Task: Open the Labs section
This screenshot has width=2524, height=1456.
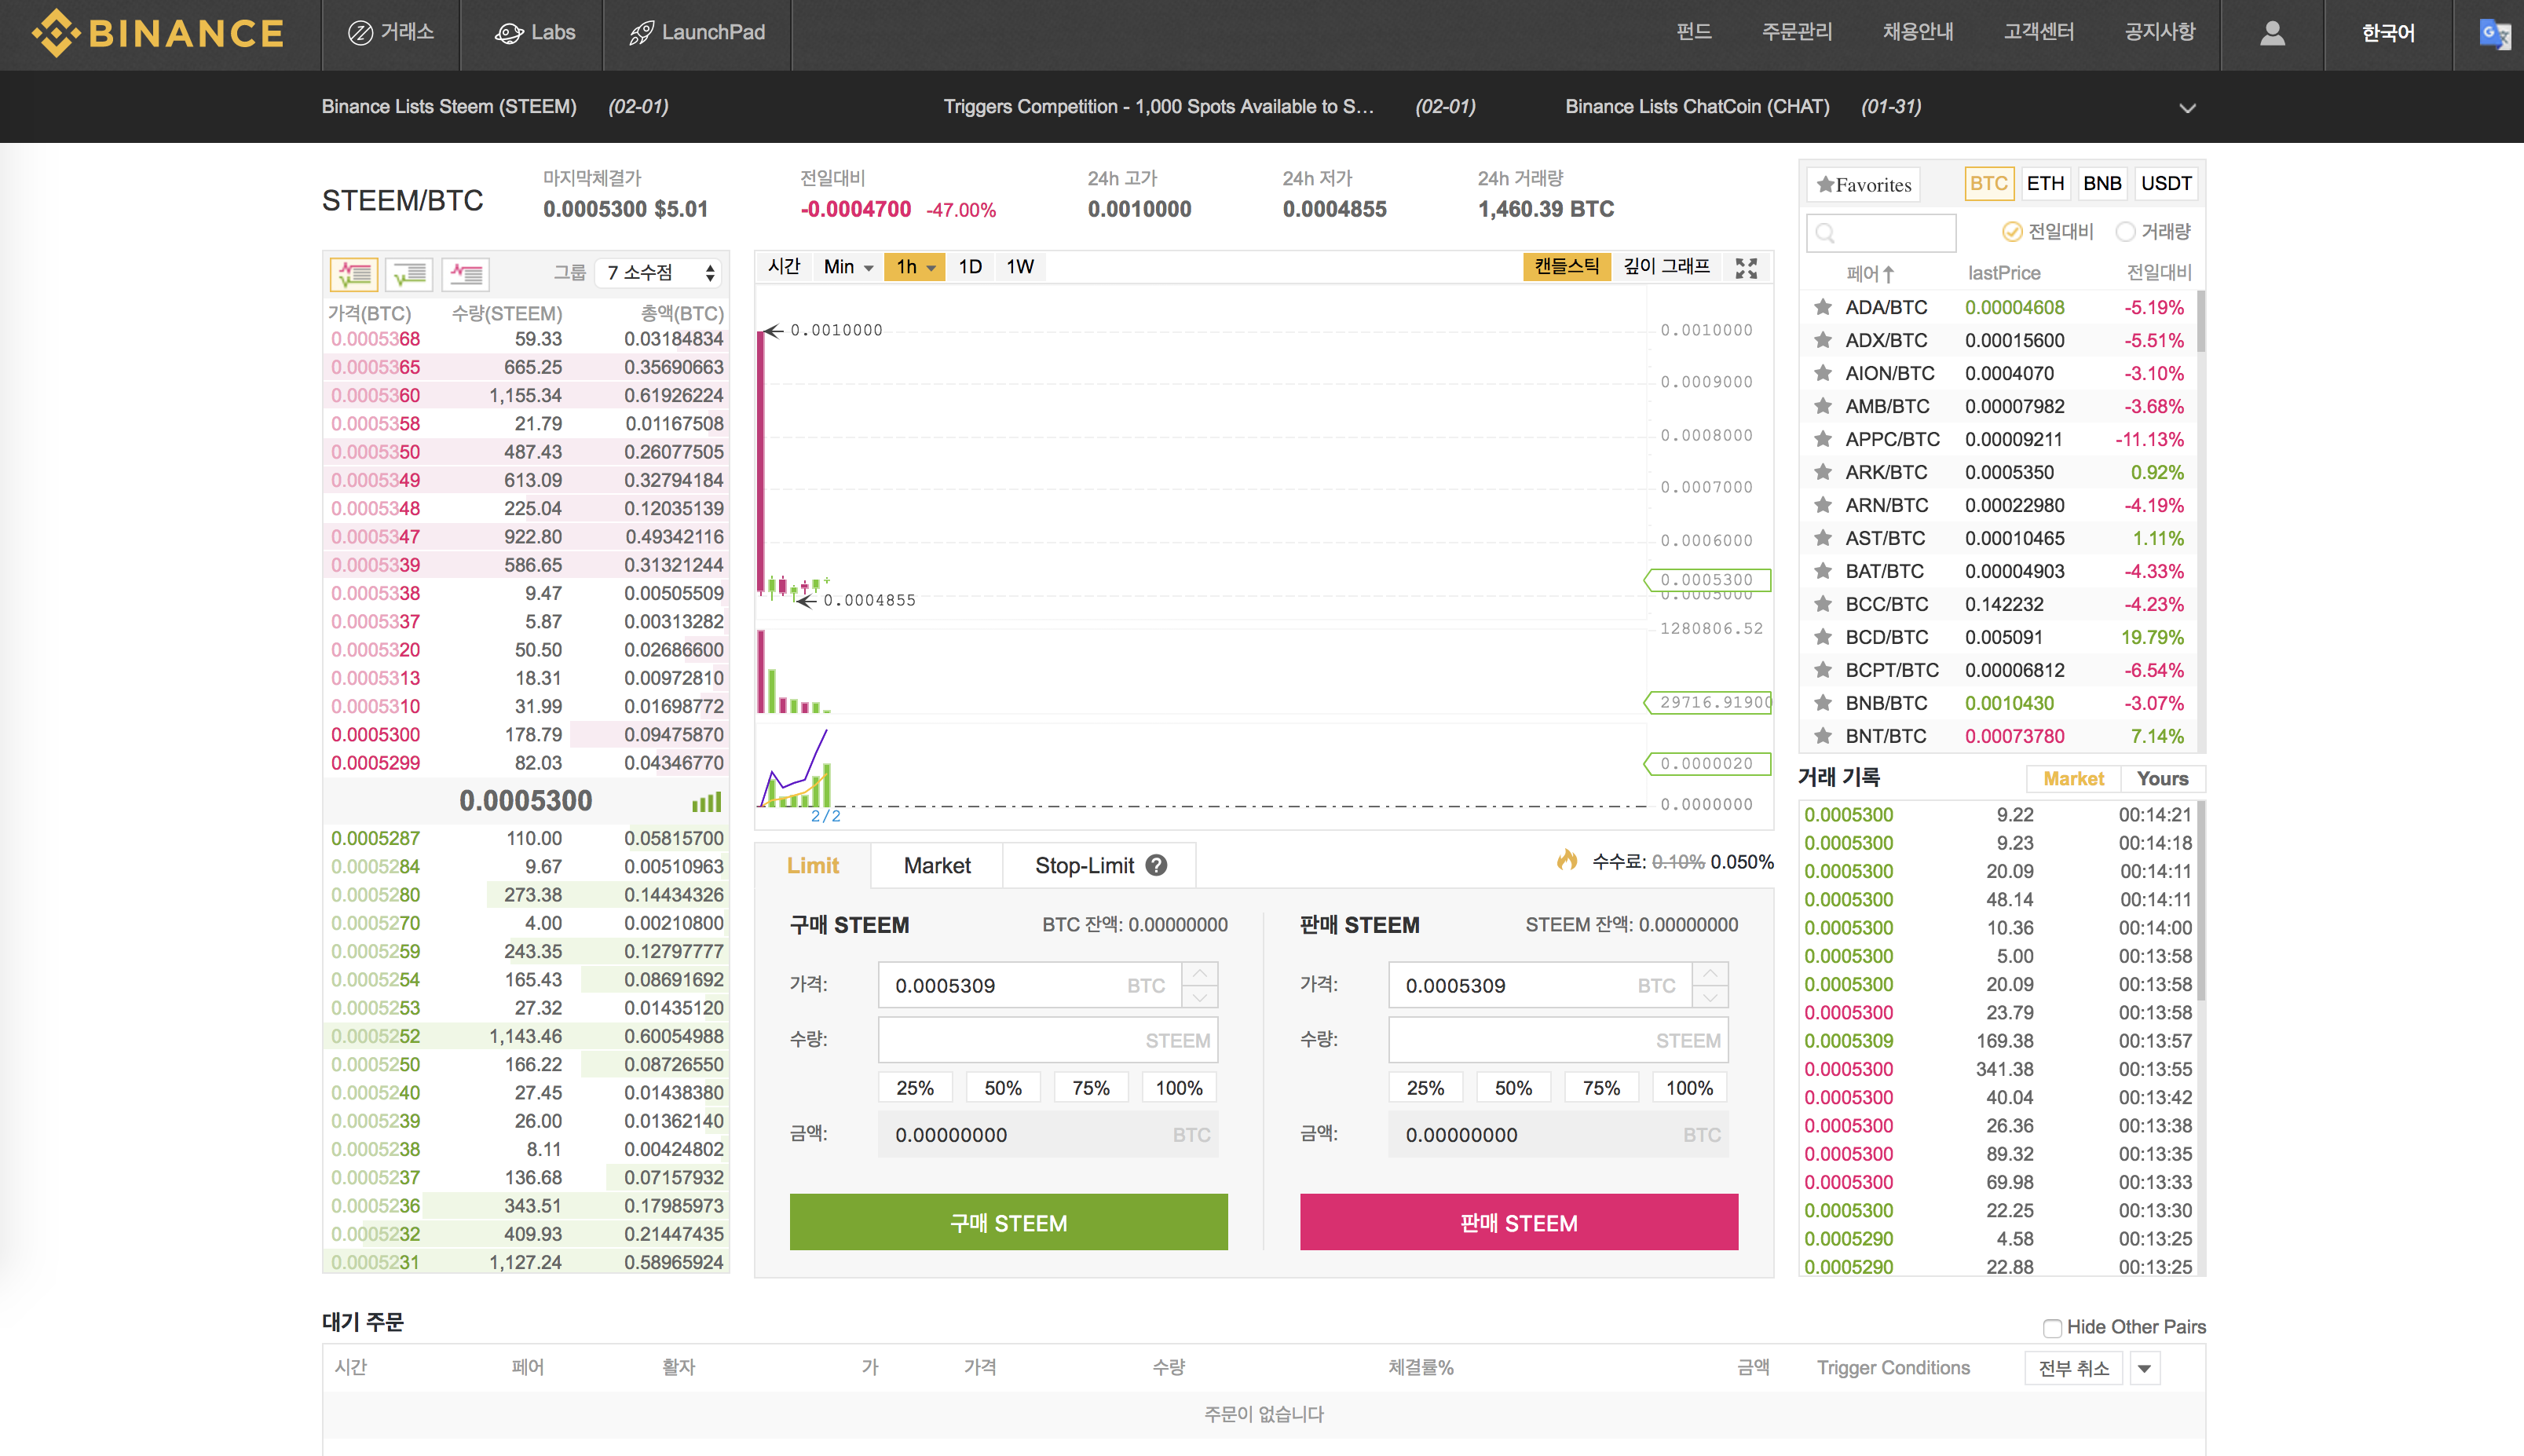Action: point(533,32)
